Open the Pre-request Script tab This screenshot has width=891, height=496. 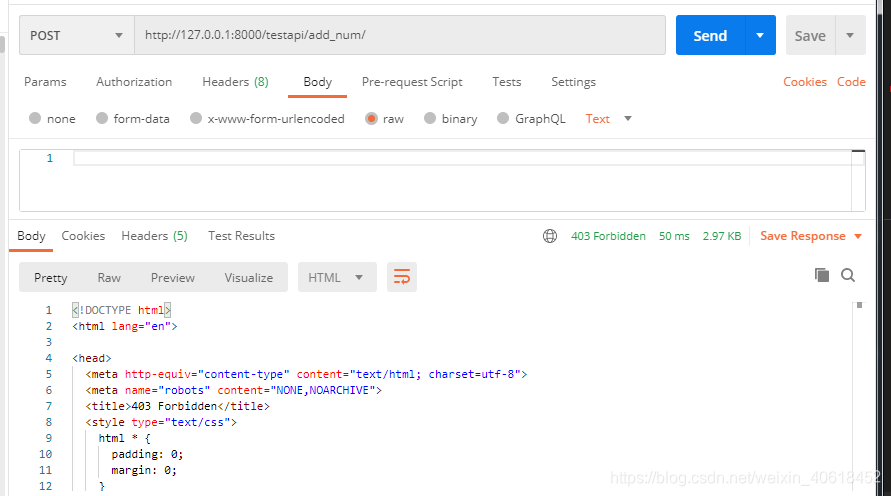coord(412,82)
